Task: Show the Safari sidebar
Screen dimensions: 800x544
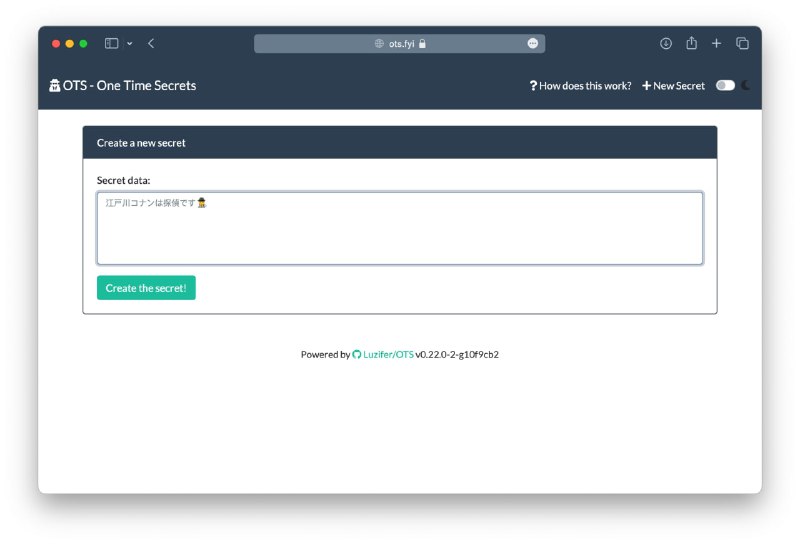Action: click(x=111, y=44)
